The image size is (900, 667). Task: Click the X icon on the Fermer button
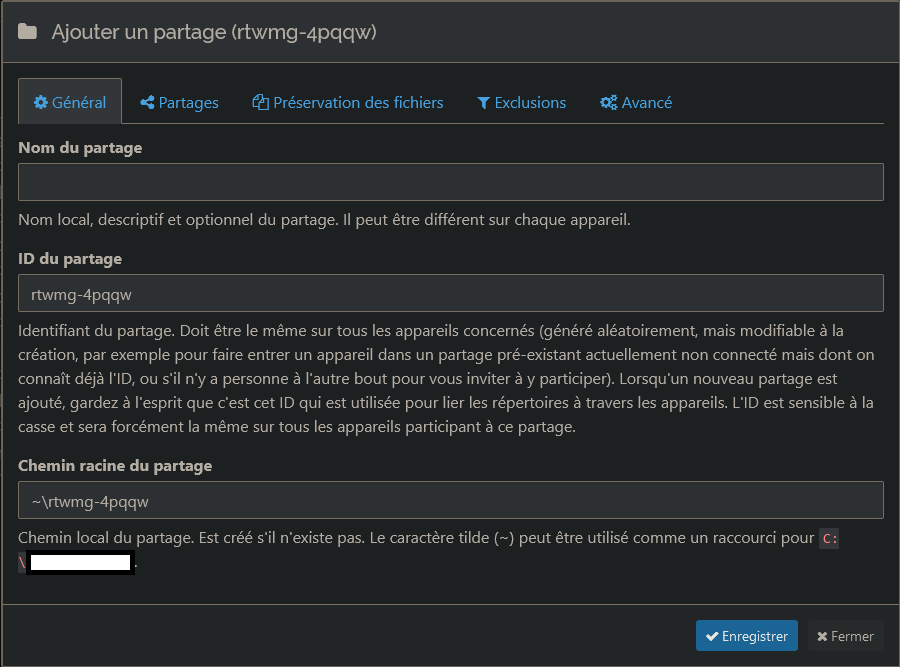[x=822, y=636]
